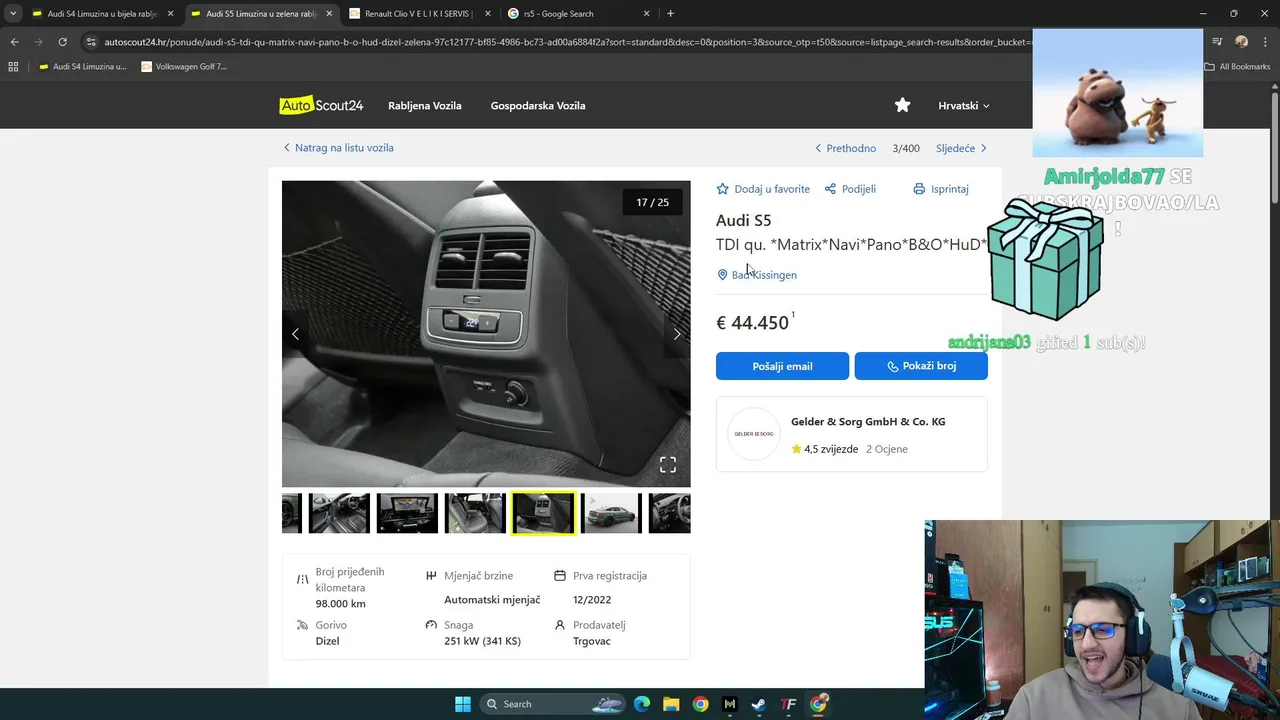Select the highlighted rear vents thumbnail
Image resolution: width=1280 pixels, height=720 pixels.
click(543, 513)
